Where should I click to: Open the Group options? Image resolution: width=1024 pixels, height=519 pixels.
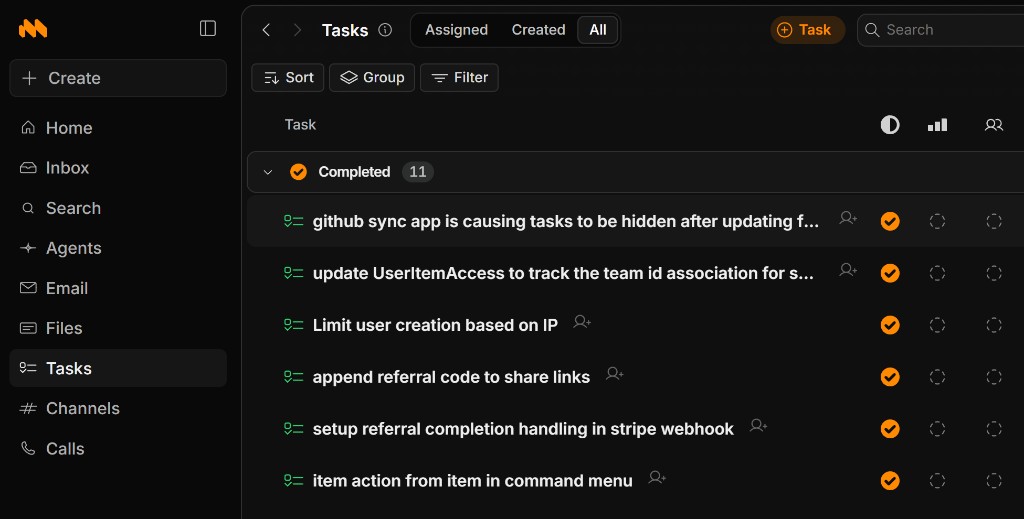point(372,78)
